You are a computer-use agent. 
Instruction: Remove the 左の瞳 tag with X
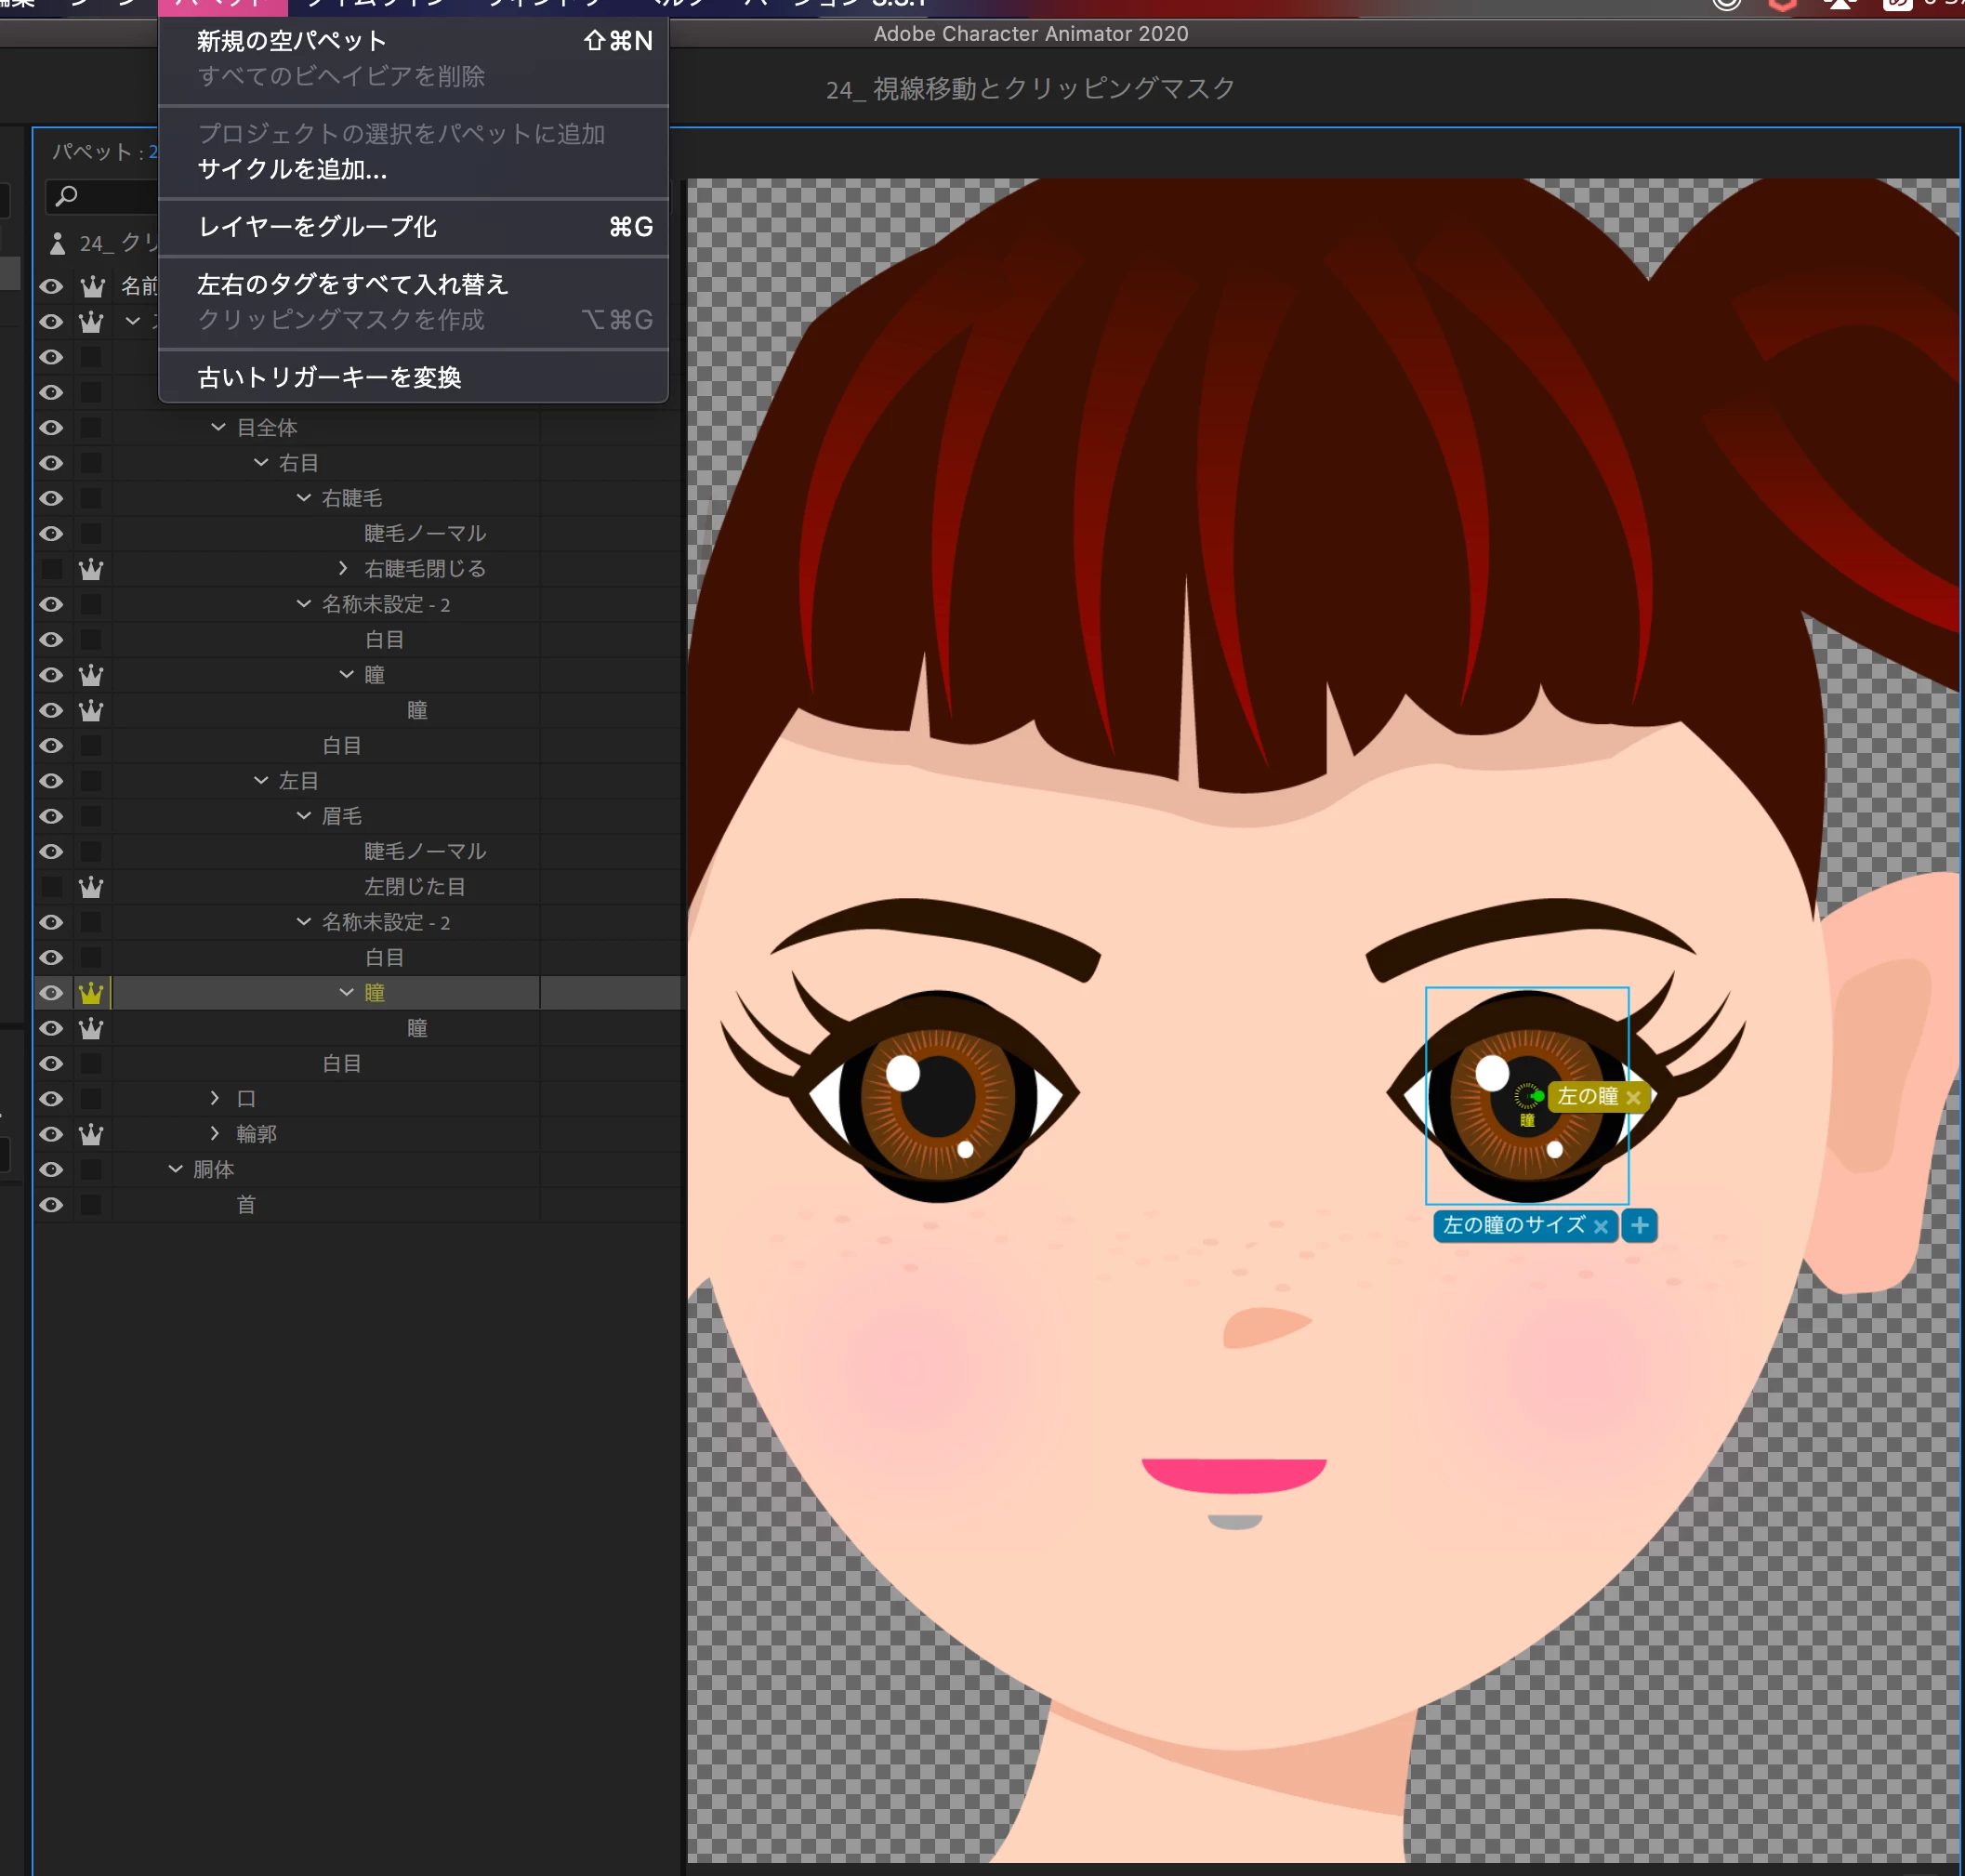coord(1633,1097)
